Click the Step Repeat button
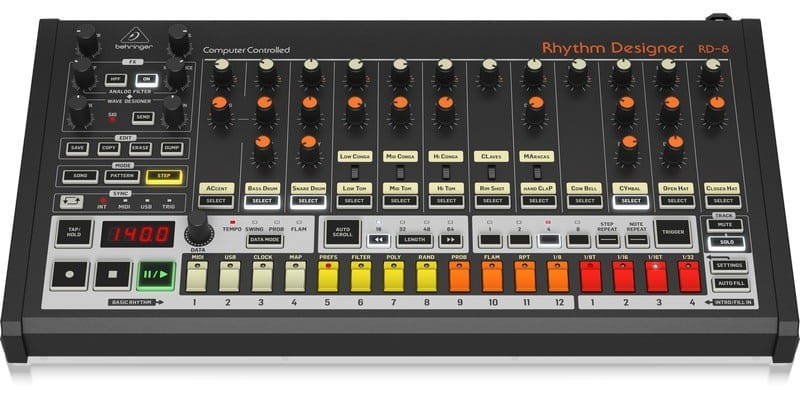The height and width of the screenshot is (402, 800). (607, 240)
